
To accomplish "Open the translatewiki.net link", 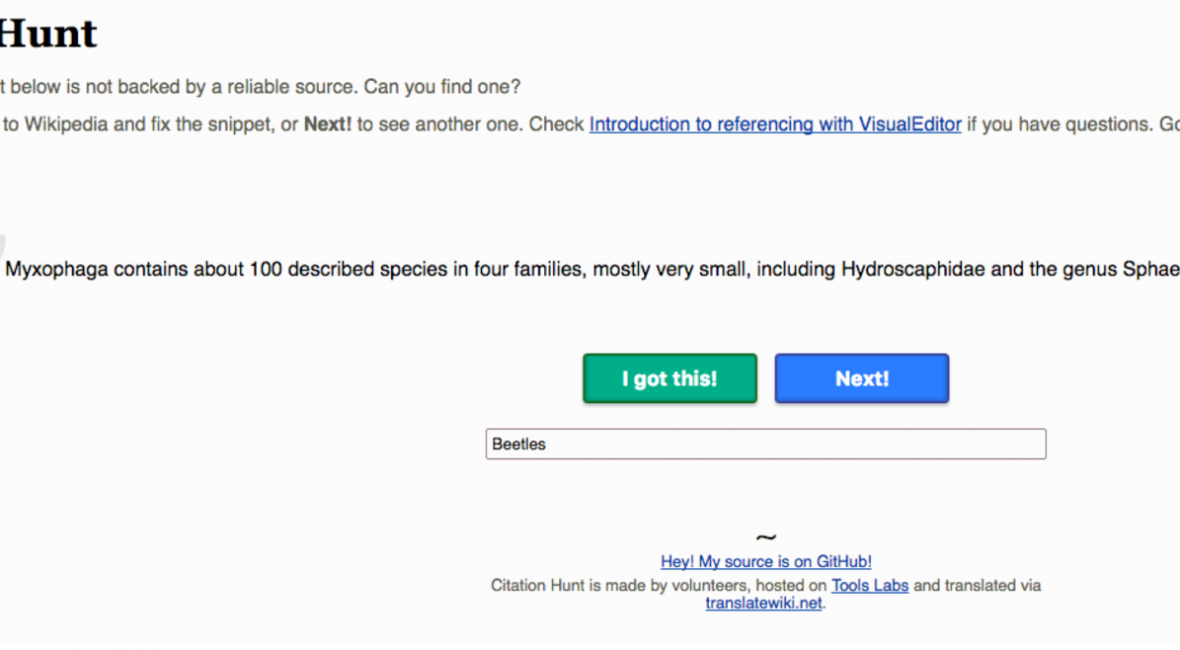I will 764,603.
